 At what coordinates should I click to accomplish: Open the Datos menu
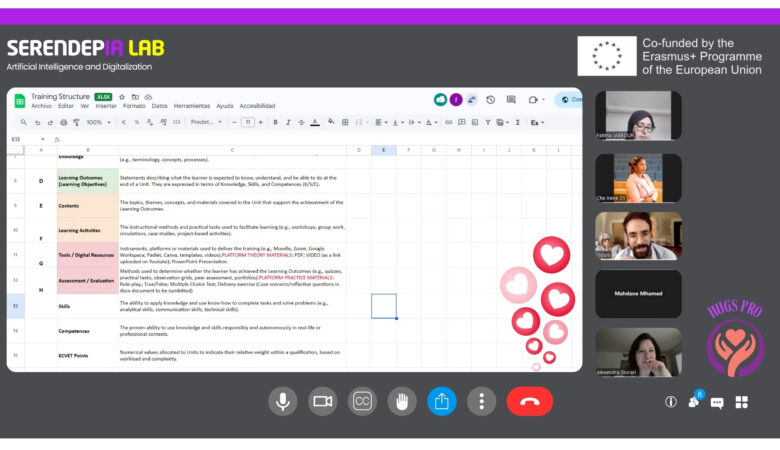(x=160, y=106)
